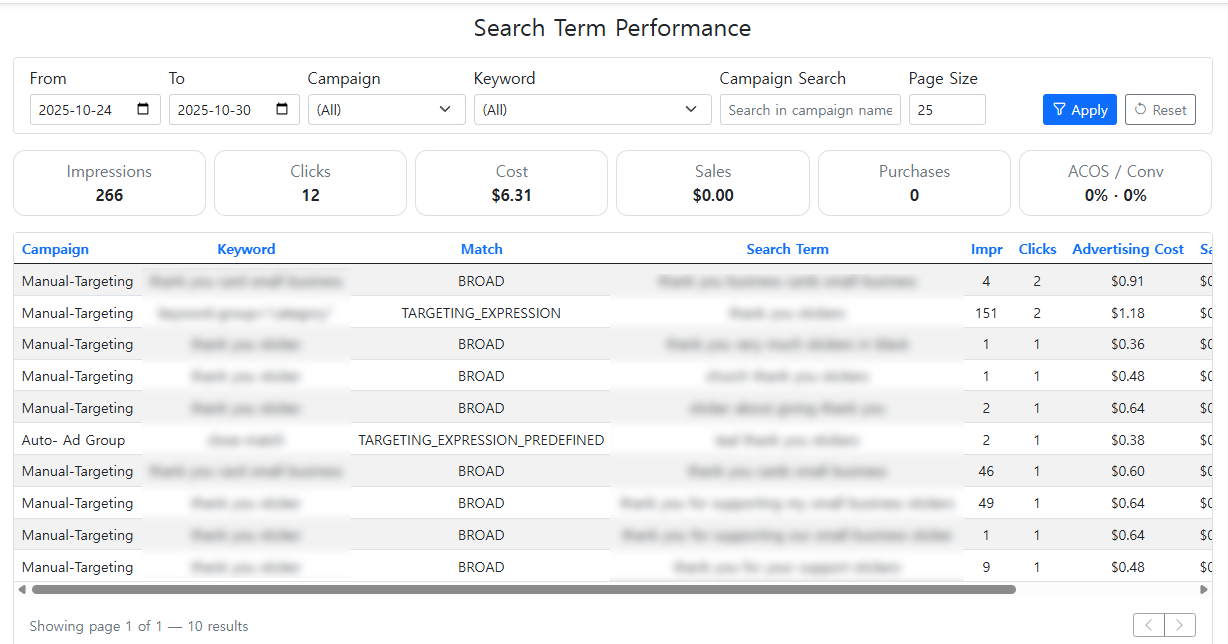
Task: Sort by Search Term column header
Action: click(x=787, y=249)
